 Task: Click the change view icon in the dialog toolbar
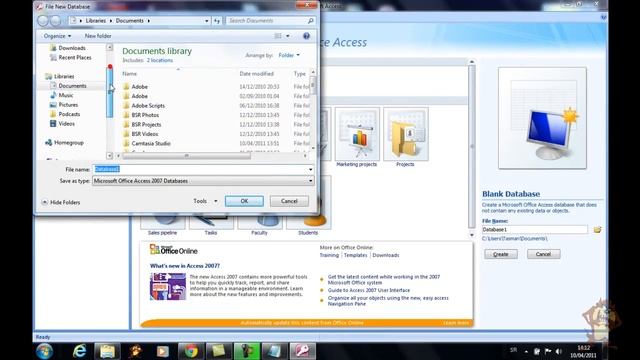tap(278, 36)
